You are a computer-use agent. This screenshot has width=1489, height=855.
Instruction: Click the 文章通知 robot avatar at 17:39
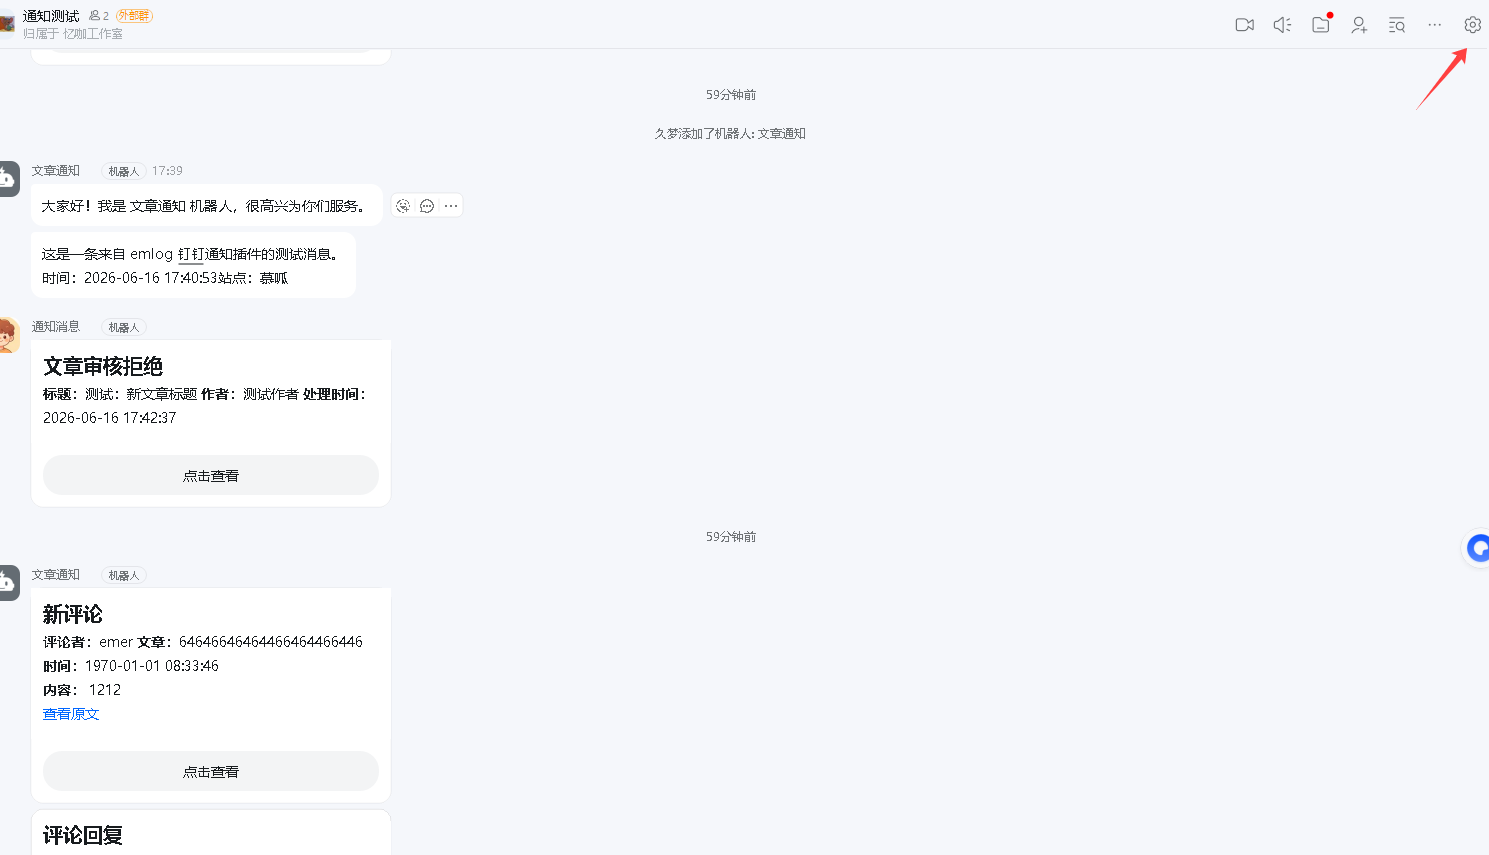8,179
